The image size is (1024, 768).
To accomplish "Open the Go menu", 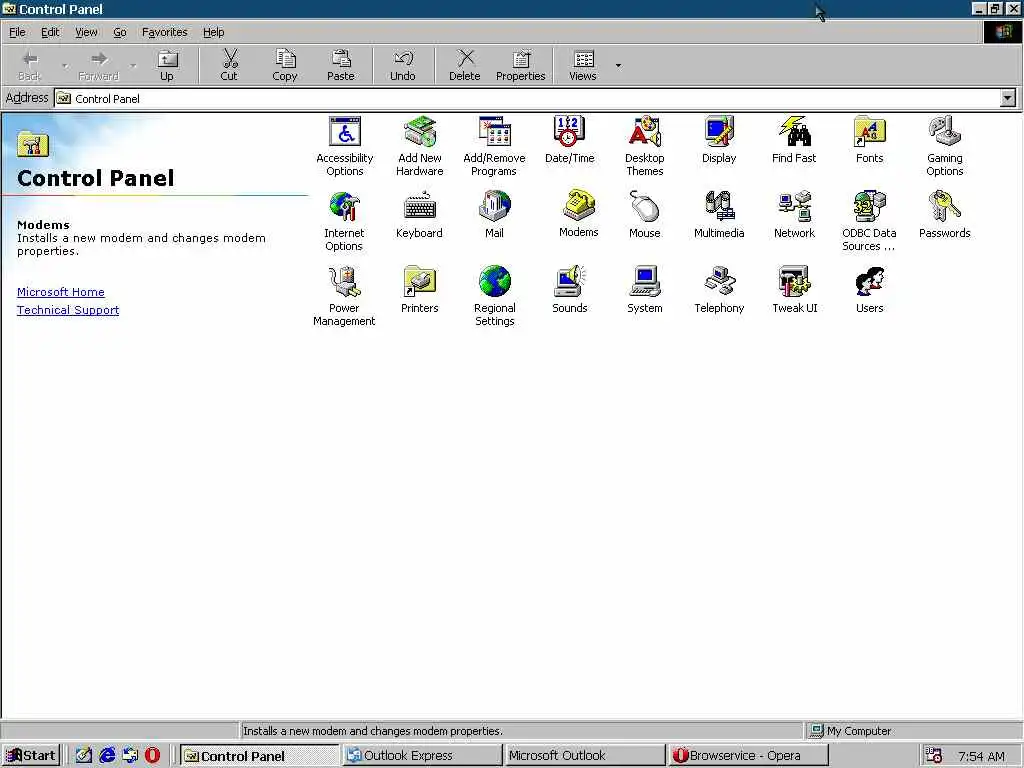I will click(x=120, y=32).
